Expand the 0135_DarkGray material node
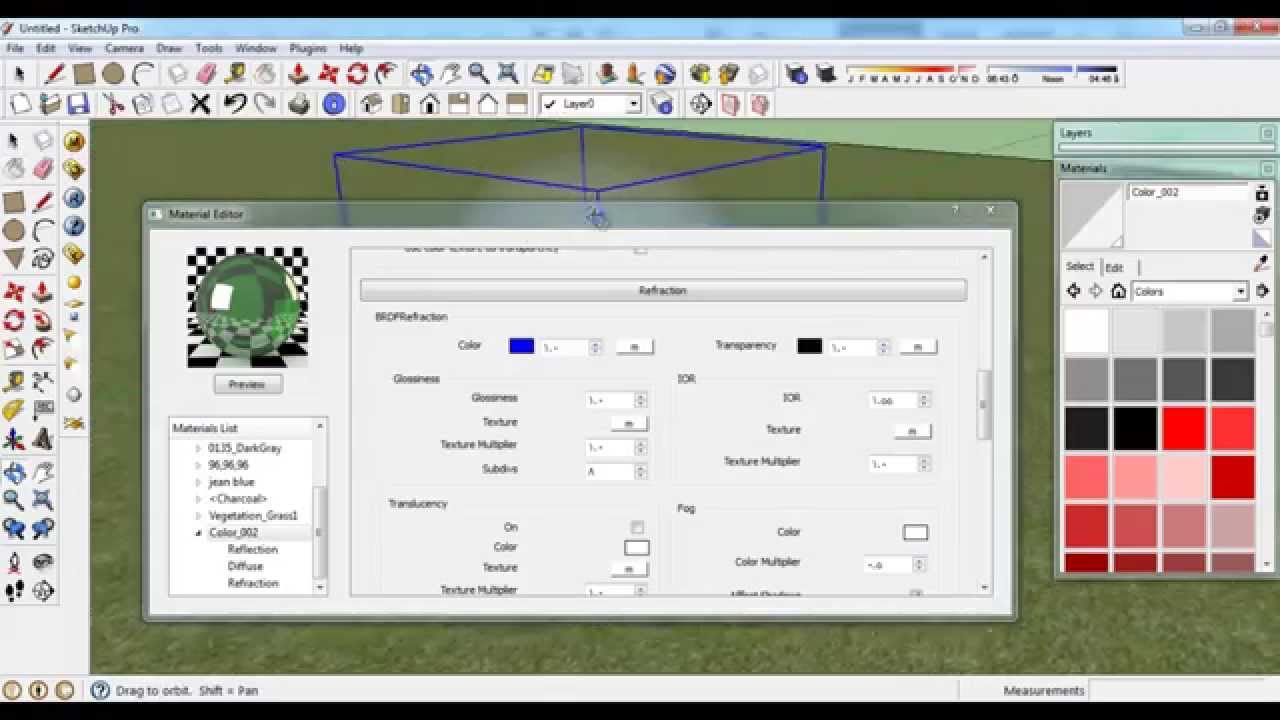Screen dimensions: 1280x720 click(199, 448)
